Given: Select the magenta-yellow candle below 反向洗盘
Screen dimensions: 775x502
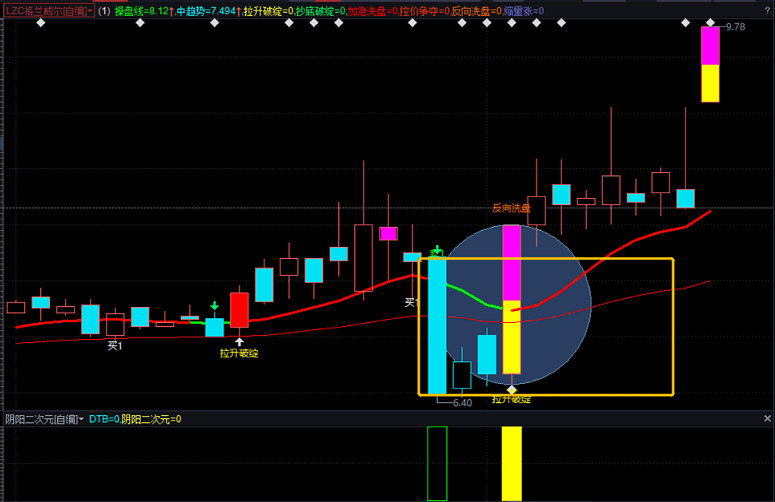Looking at the screenshot, I should (x=512, y=299).
